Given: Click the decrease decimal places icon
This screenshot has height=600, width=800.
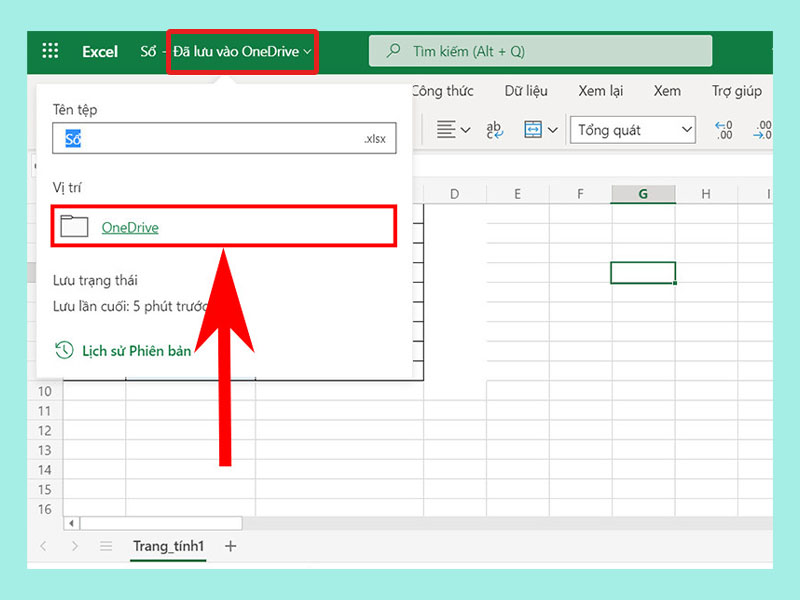Looking at the screenshot, I should click(763, 130).
